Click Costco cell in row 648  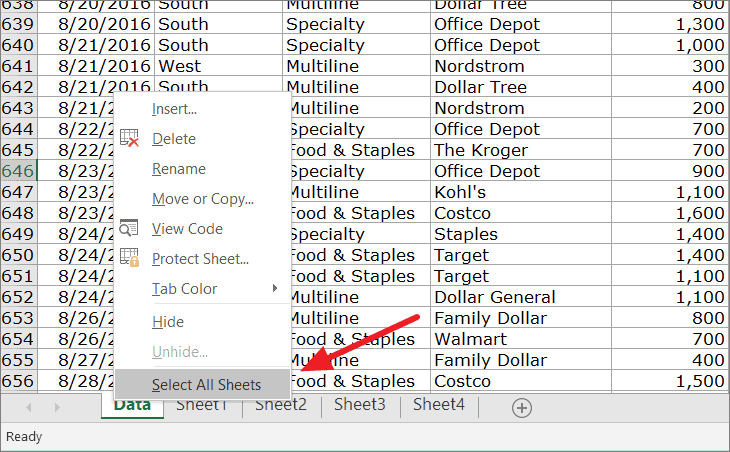coord(521,213)
